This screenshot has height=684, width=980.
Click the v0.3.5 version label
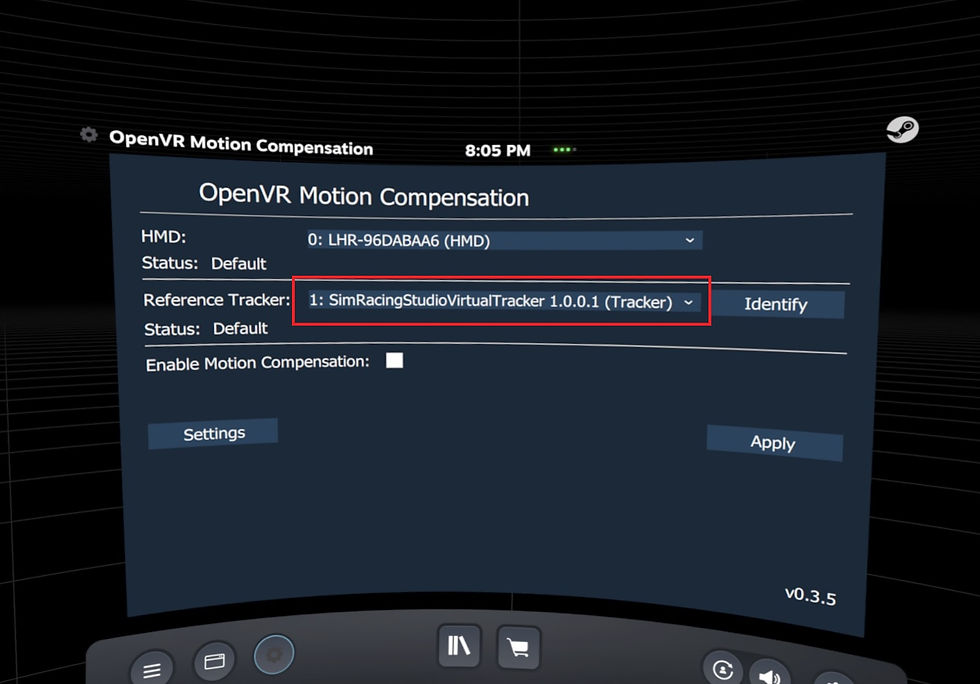pyautogui.click(x=811, y=595)
